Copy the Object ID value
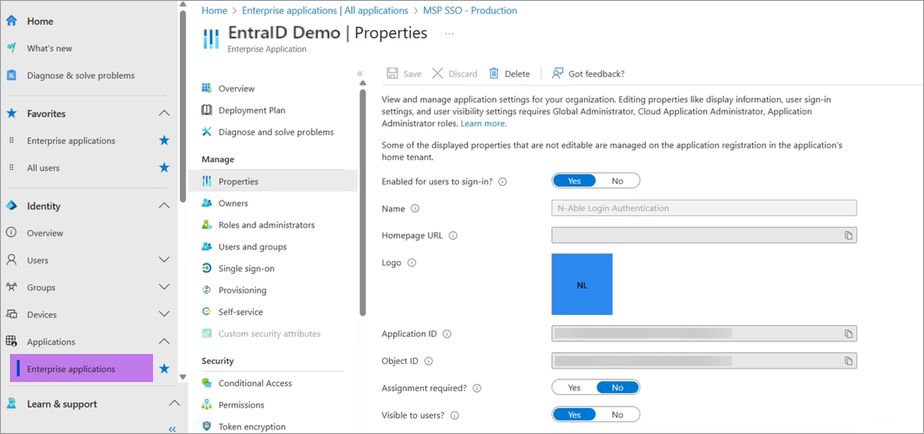924x434 pixels. click(848, 360)
